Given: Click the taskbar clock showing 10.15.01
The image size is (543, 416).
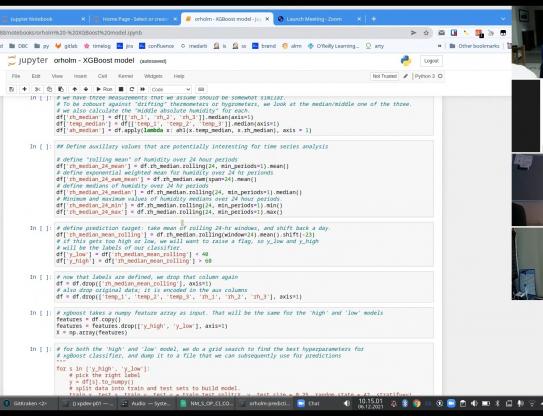Looking at the screenshot, I should point(370,404).
